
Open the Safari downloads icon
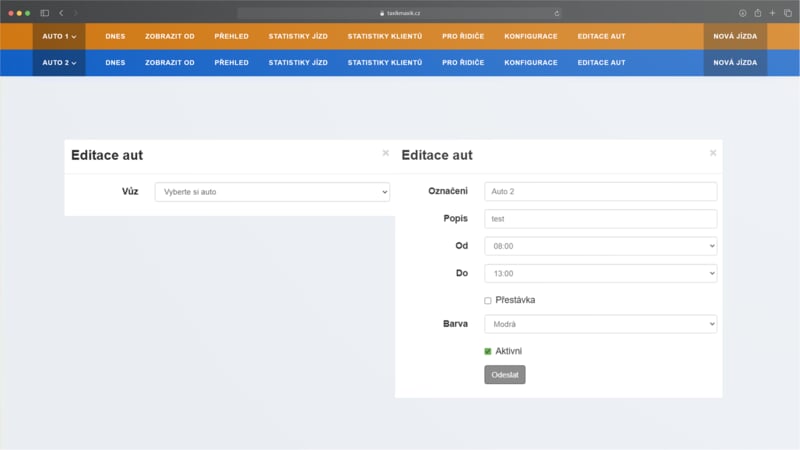coord(743,13)
